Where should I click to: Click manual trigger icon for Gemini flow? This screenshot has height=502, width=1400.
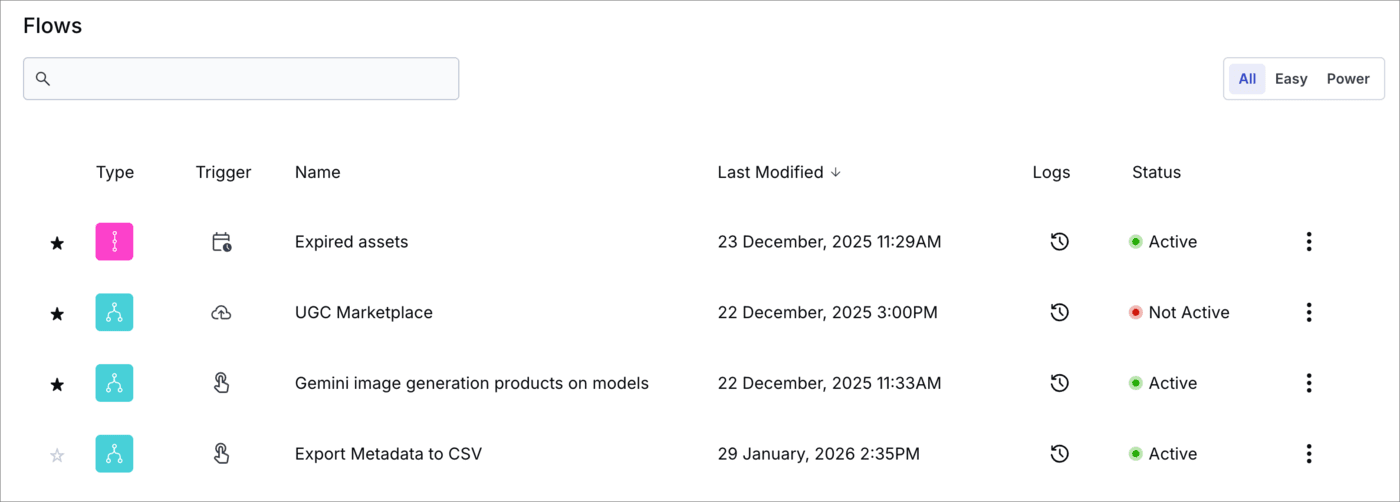[222, 383]
